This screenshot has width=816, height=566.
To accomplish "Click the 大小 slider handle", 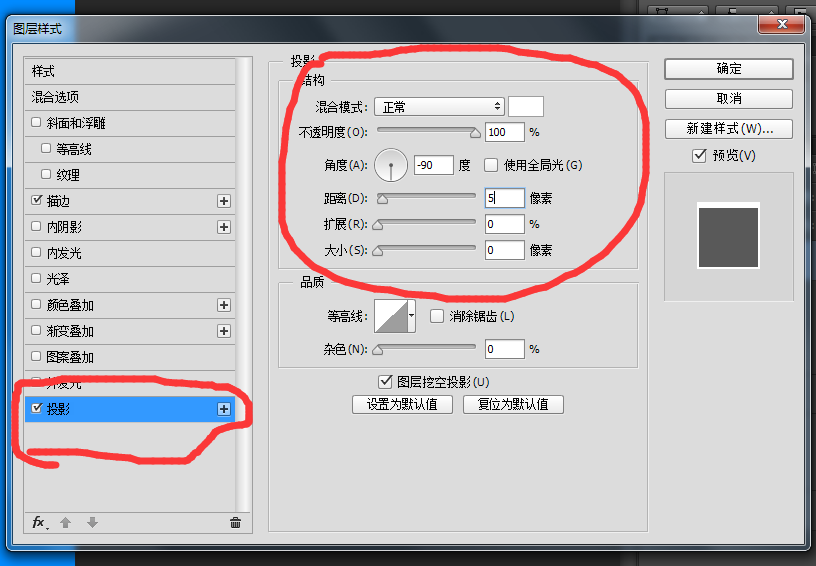I will tap(378, 251).
